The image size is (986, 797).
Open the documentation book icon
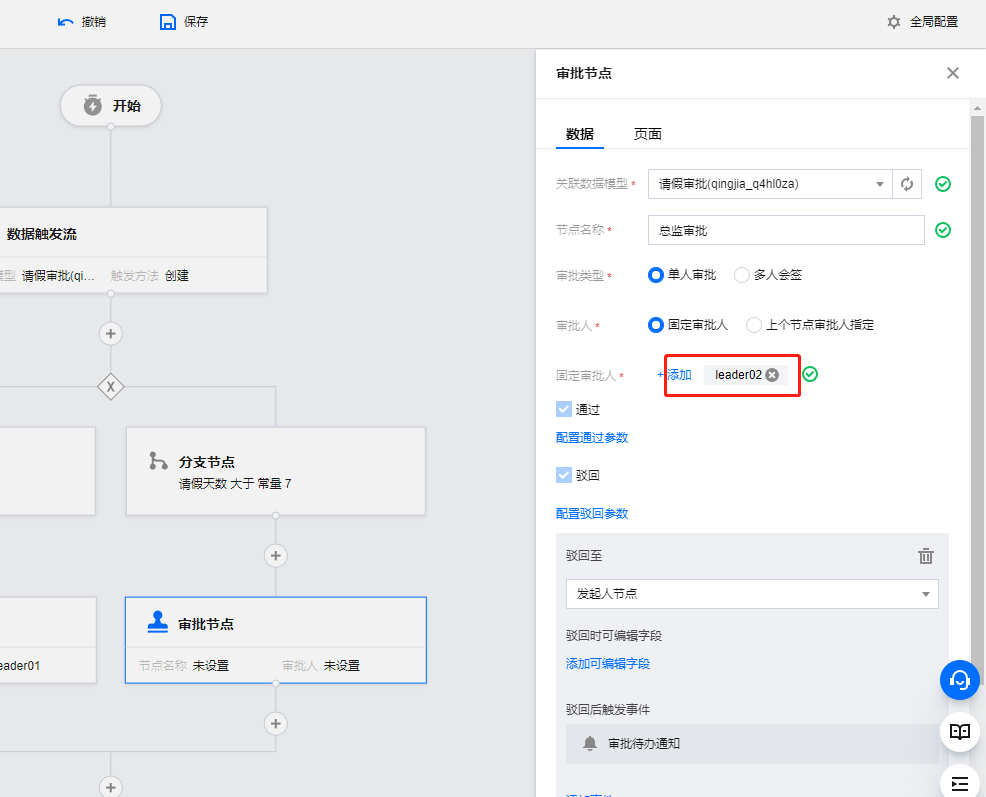(x=960, y=732)
